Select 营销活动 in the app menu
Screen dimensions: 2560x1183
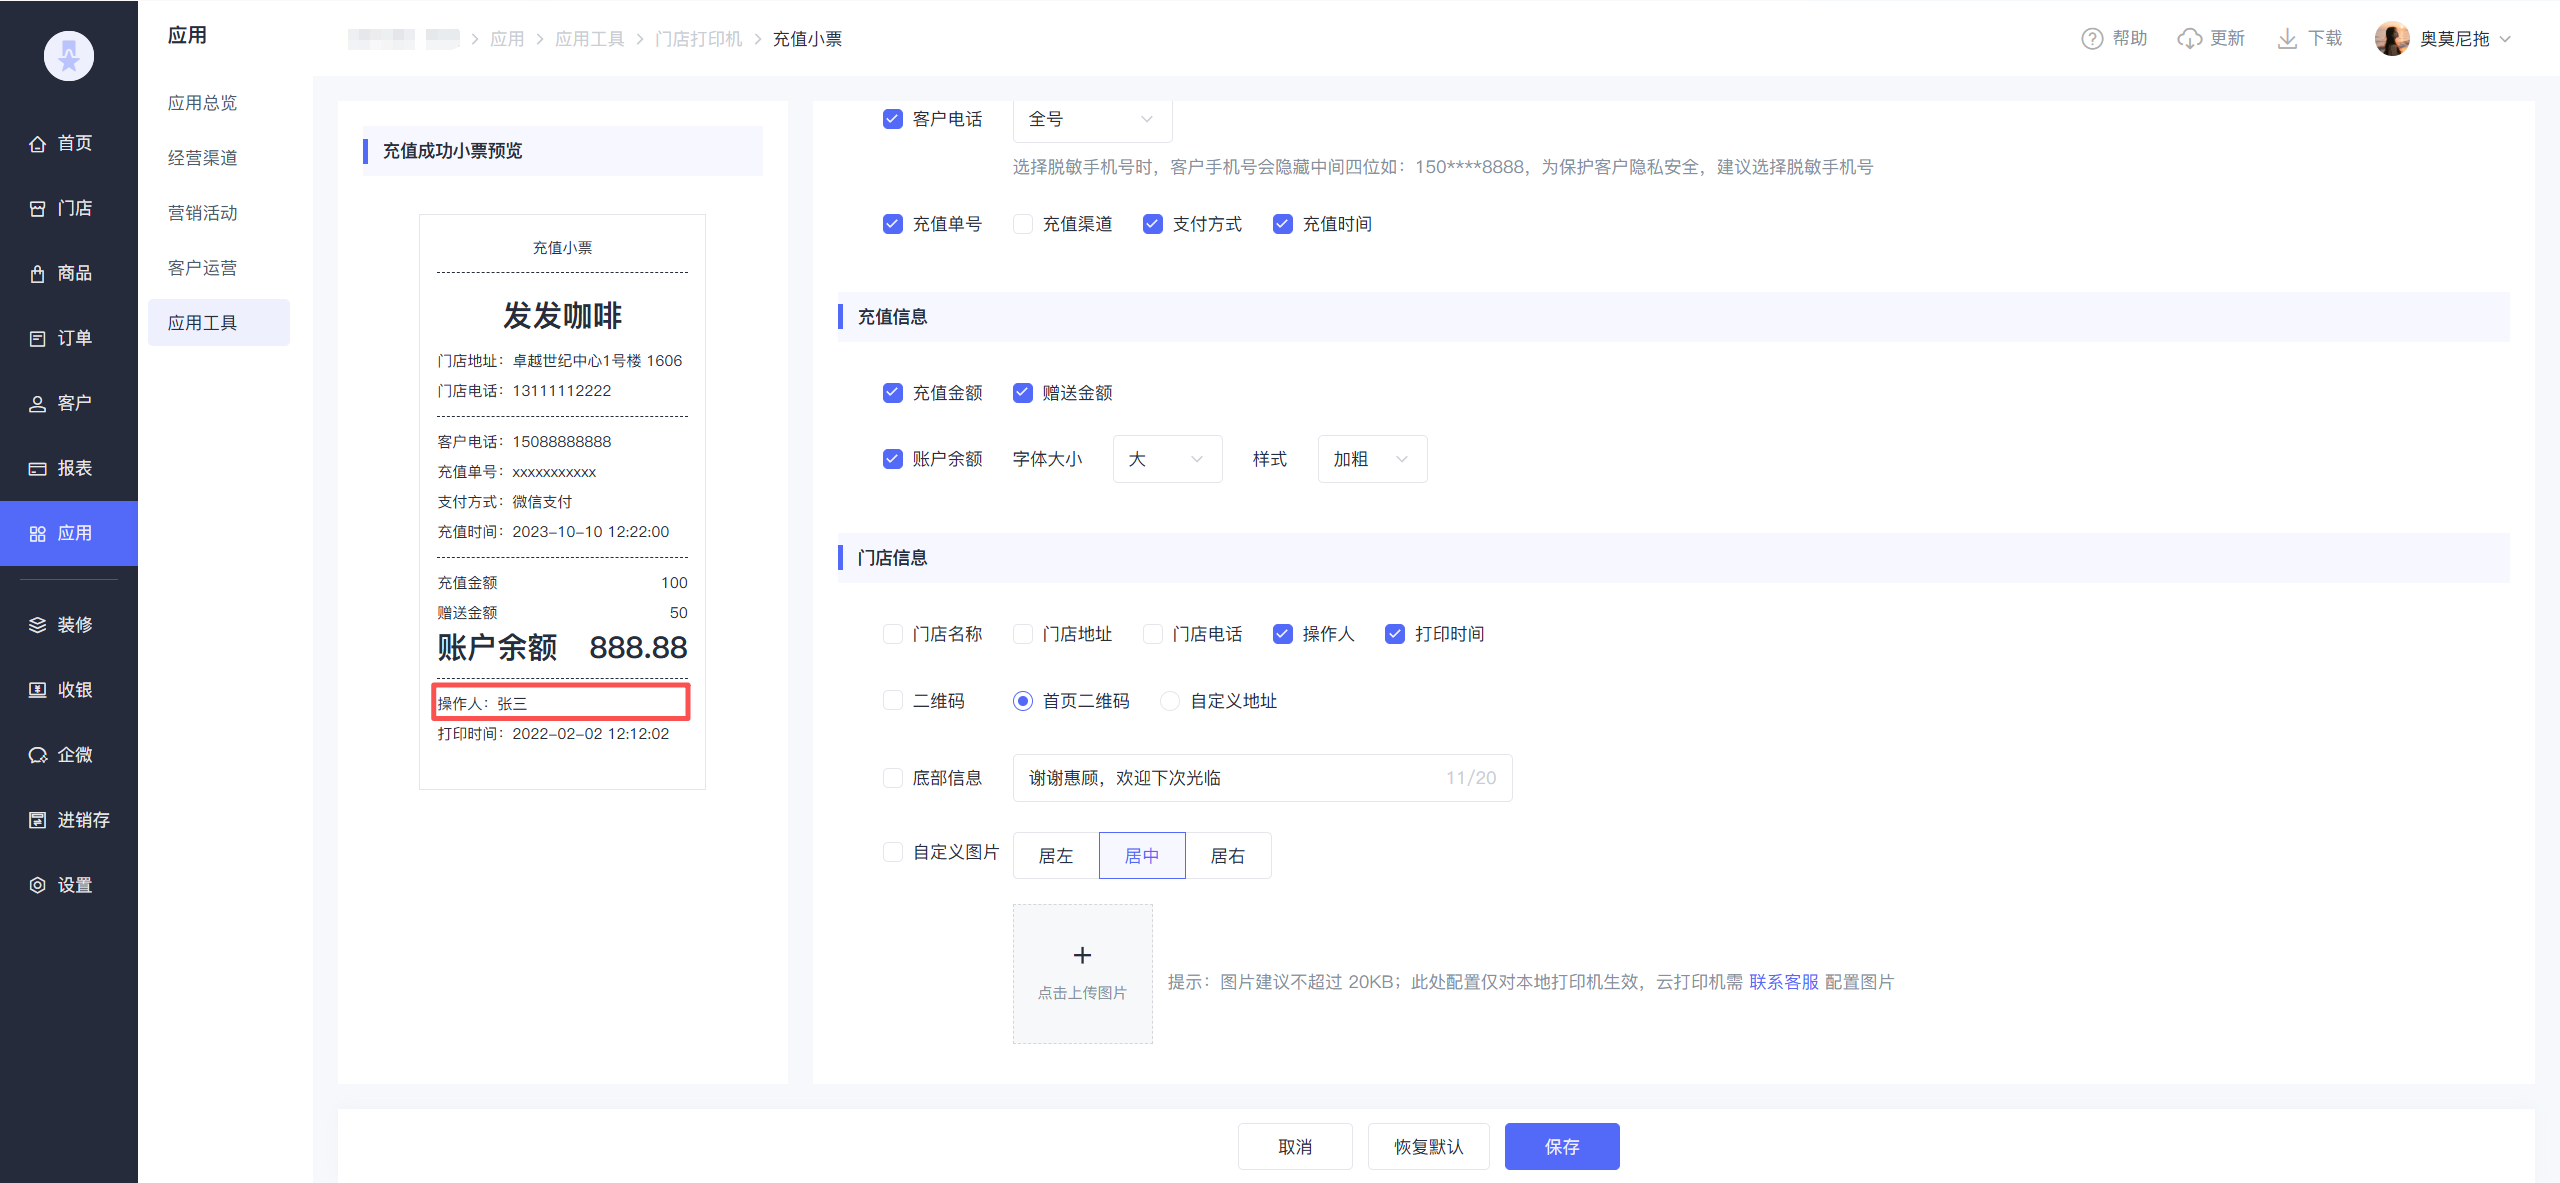point(203,213)
